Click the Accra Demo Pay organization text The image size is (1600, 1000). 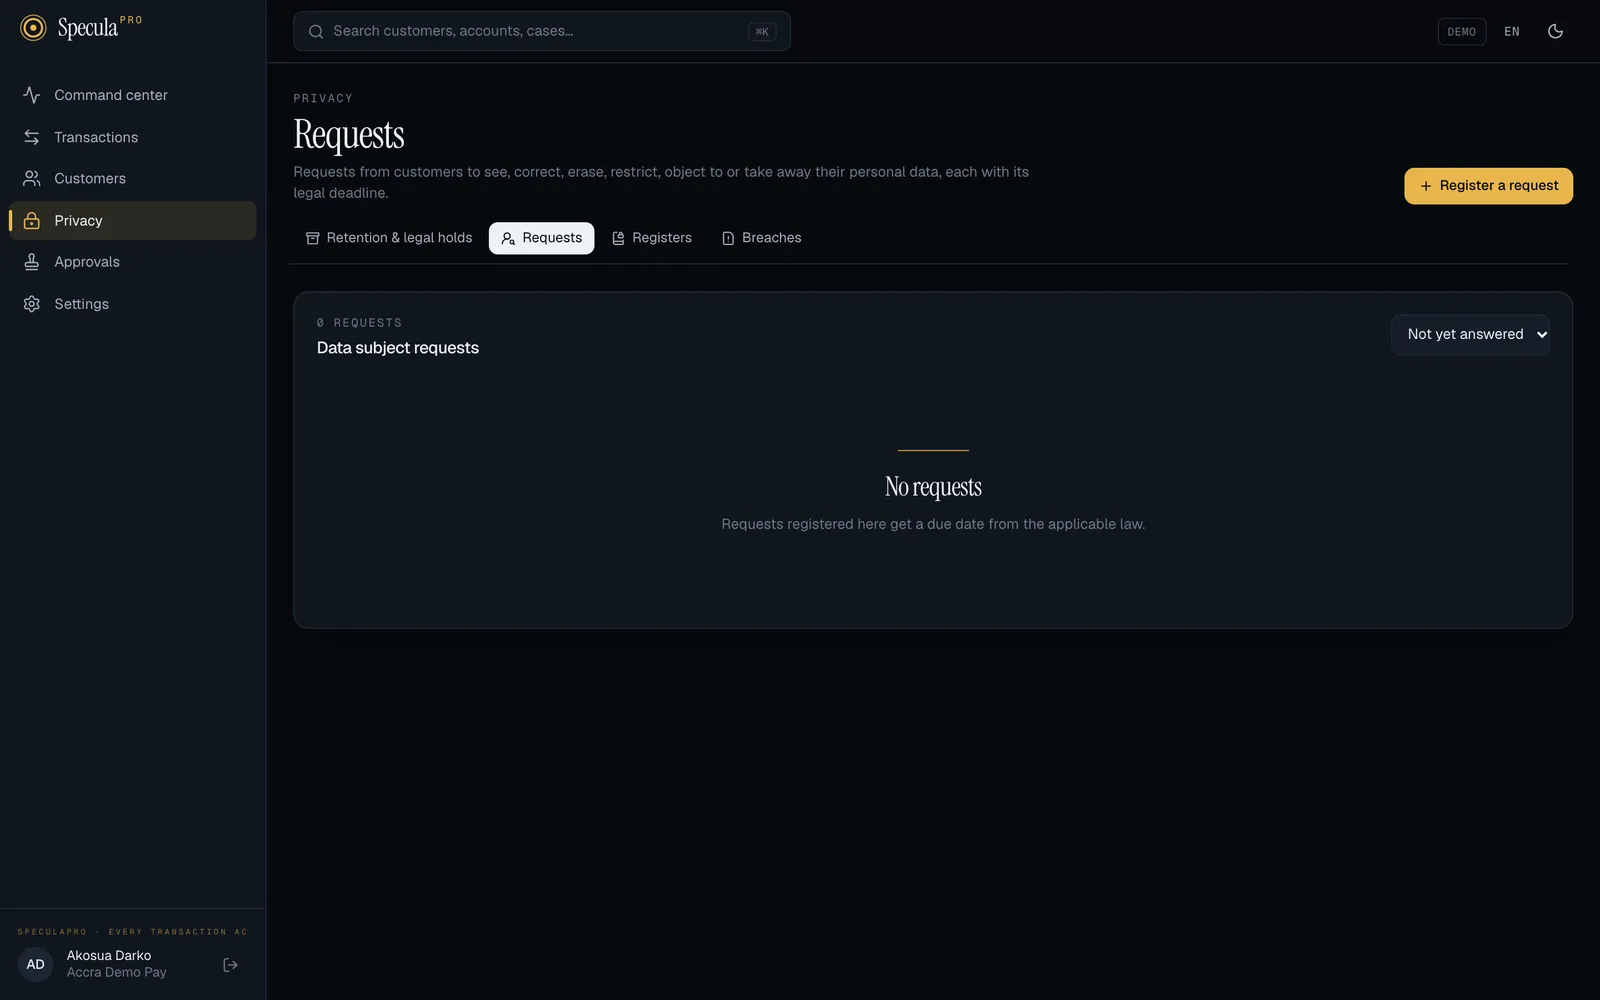117,973
